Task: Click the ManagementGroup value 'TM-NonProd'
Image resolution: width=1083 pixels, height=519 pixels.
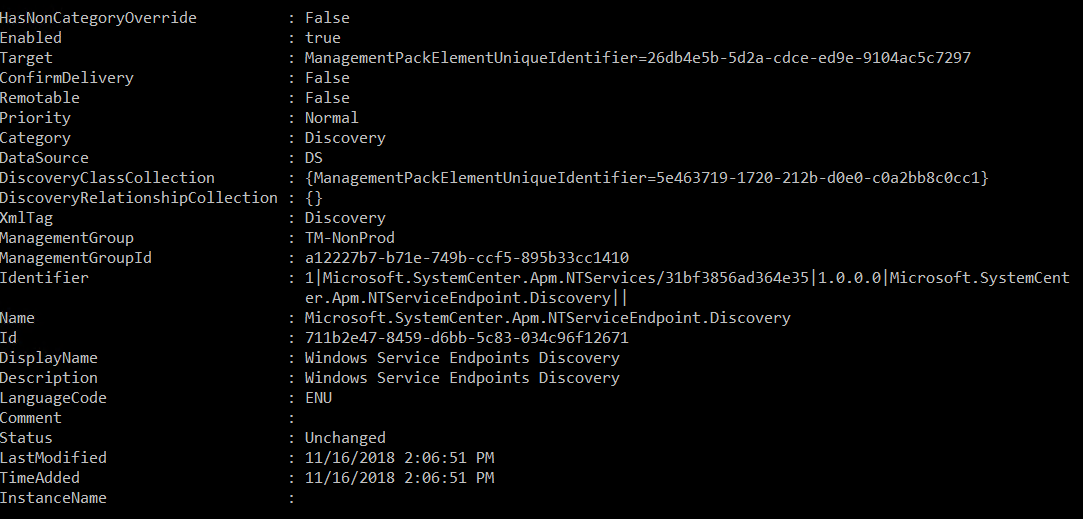Action: [349, 238]
